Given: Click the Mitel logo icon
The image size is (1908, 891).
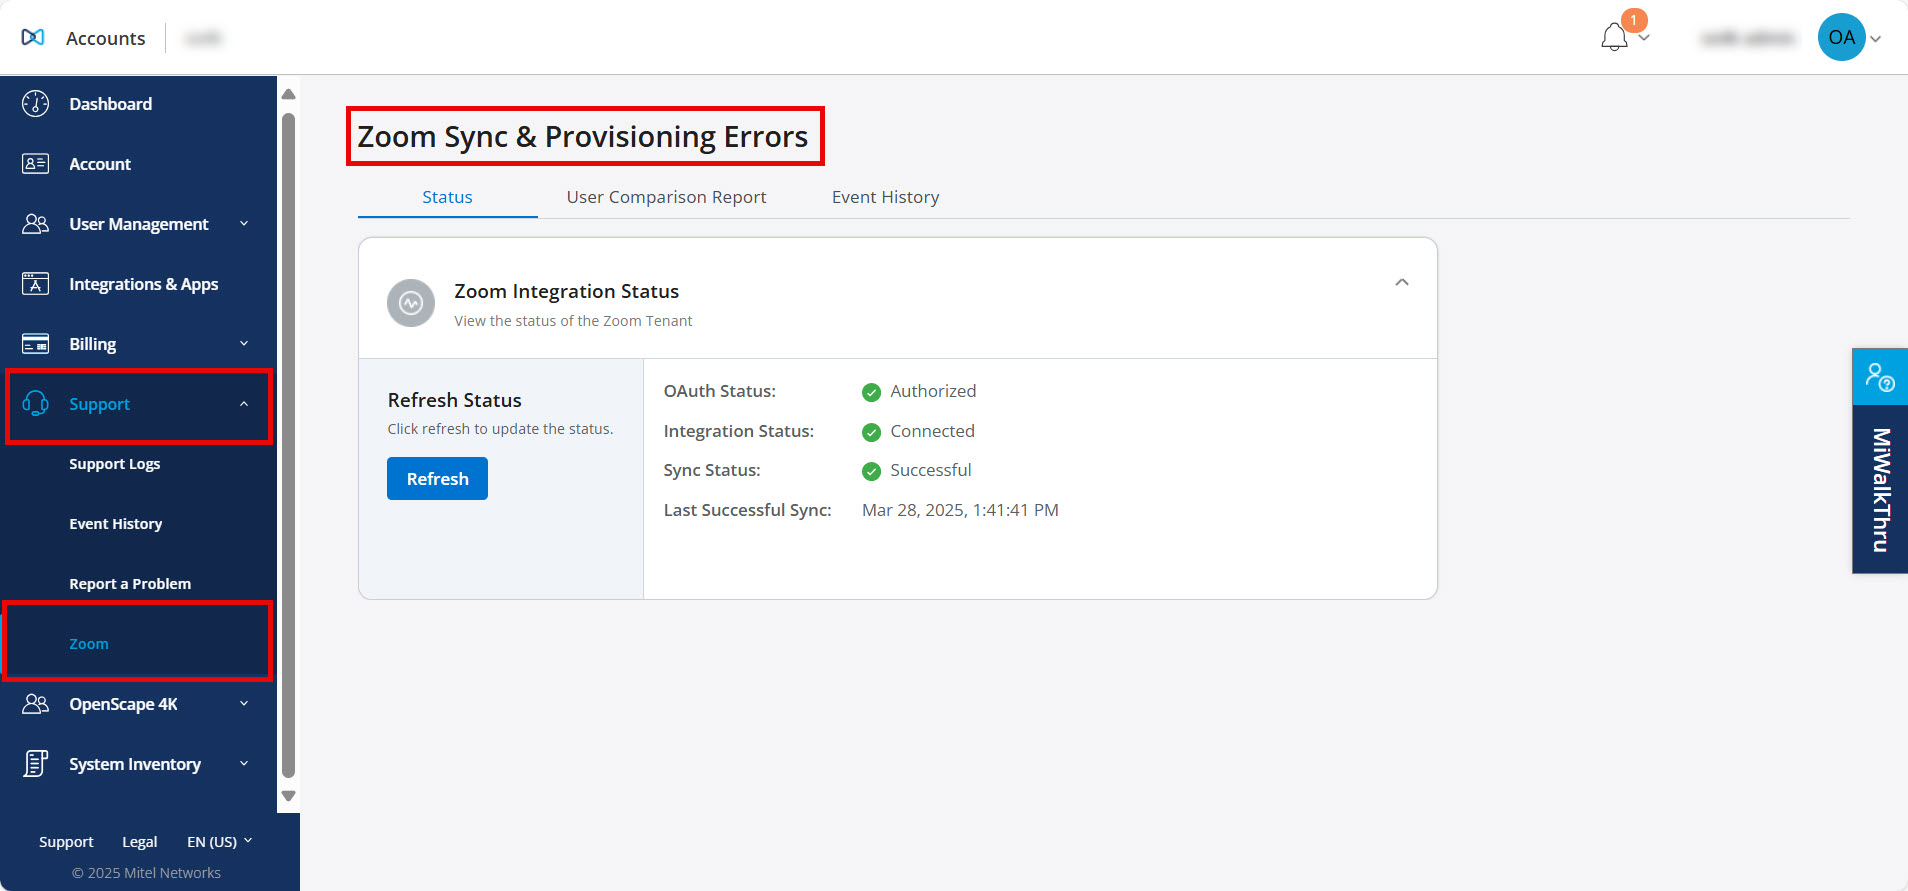Looking at the screenshot, I should tap(33, 37).
